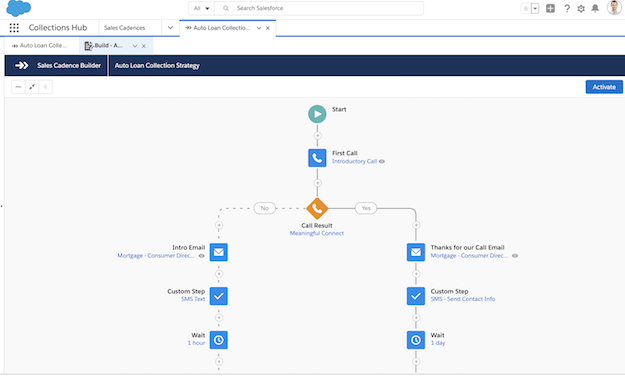Add a step at top of Yes branch
This screenshot has height=376, width=625.
pos(416,225)
